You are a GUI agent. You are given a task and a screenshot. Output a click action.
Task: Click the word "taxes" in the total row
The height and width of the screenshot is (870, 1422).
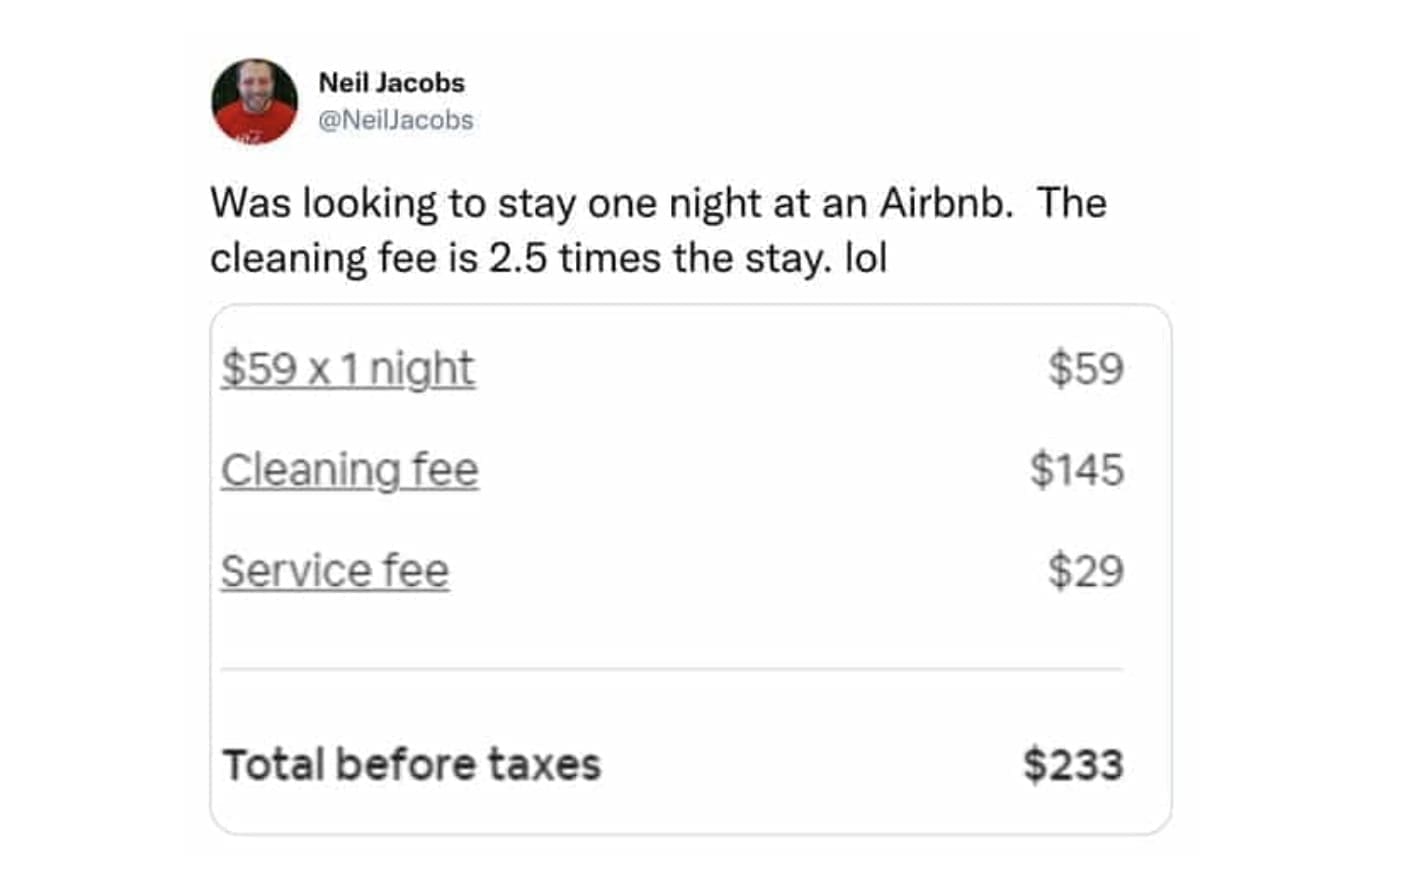(x=544, y=765)
